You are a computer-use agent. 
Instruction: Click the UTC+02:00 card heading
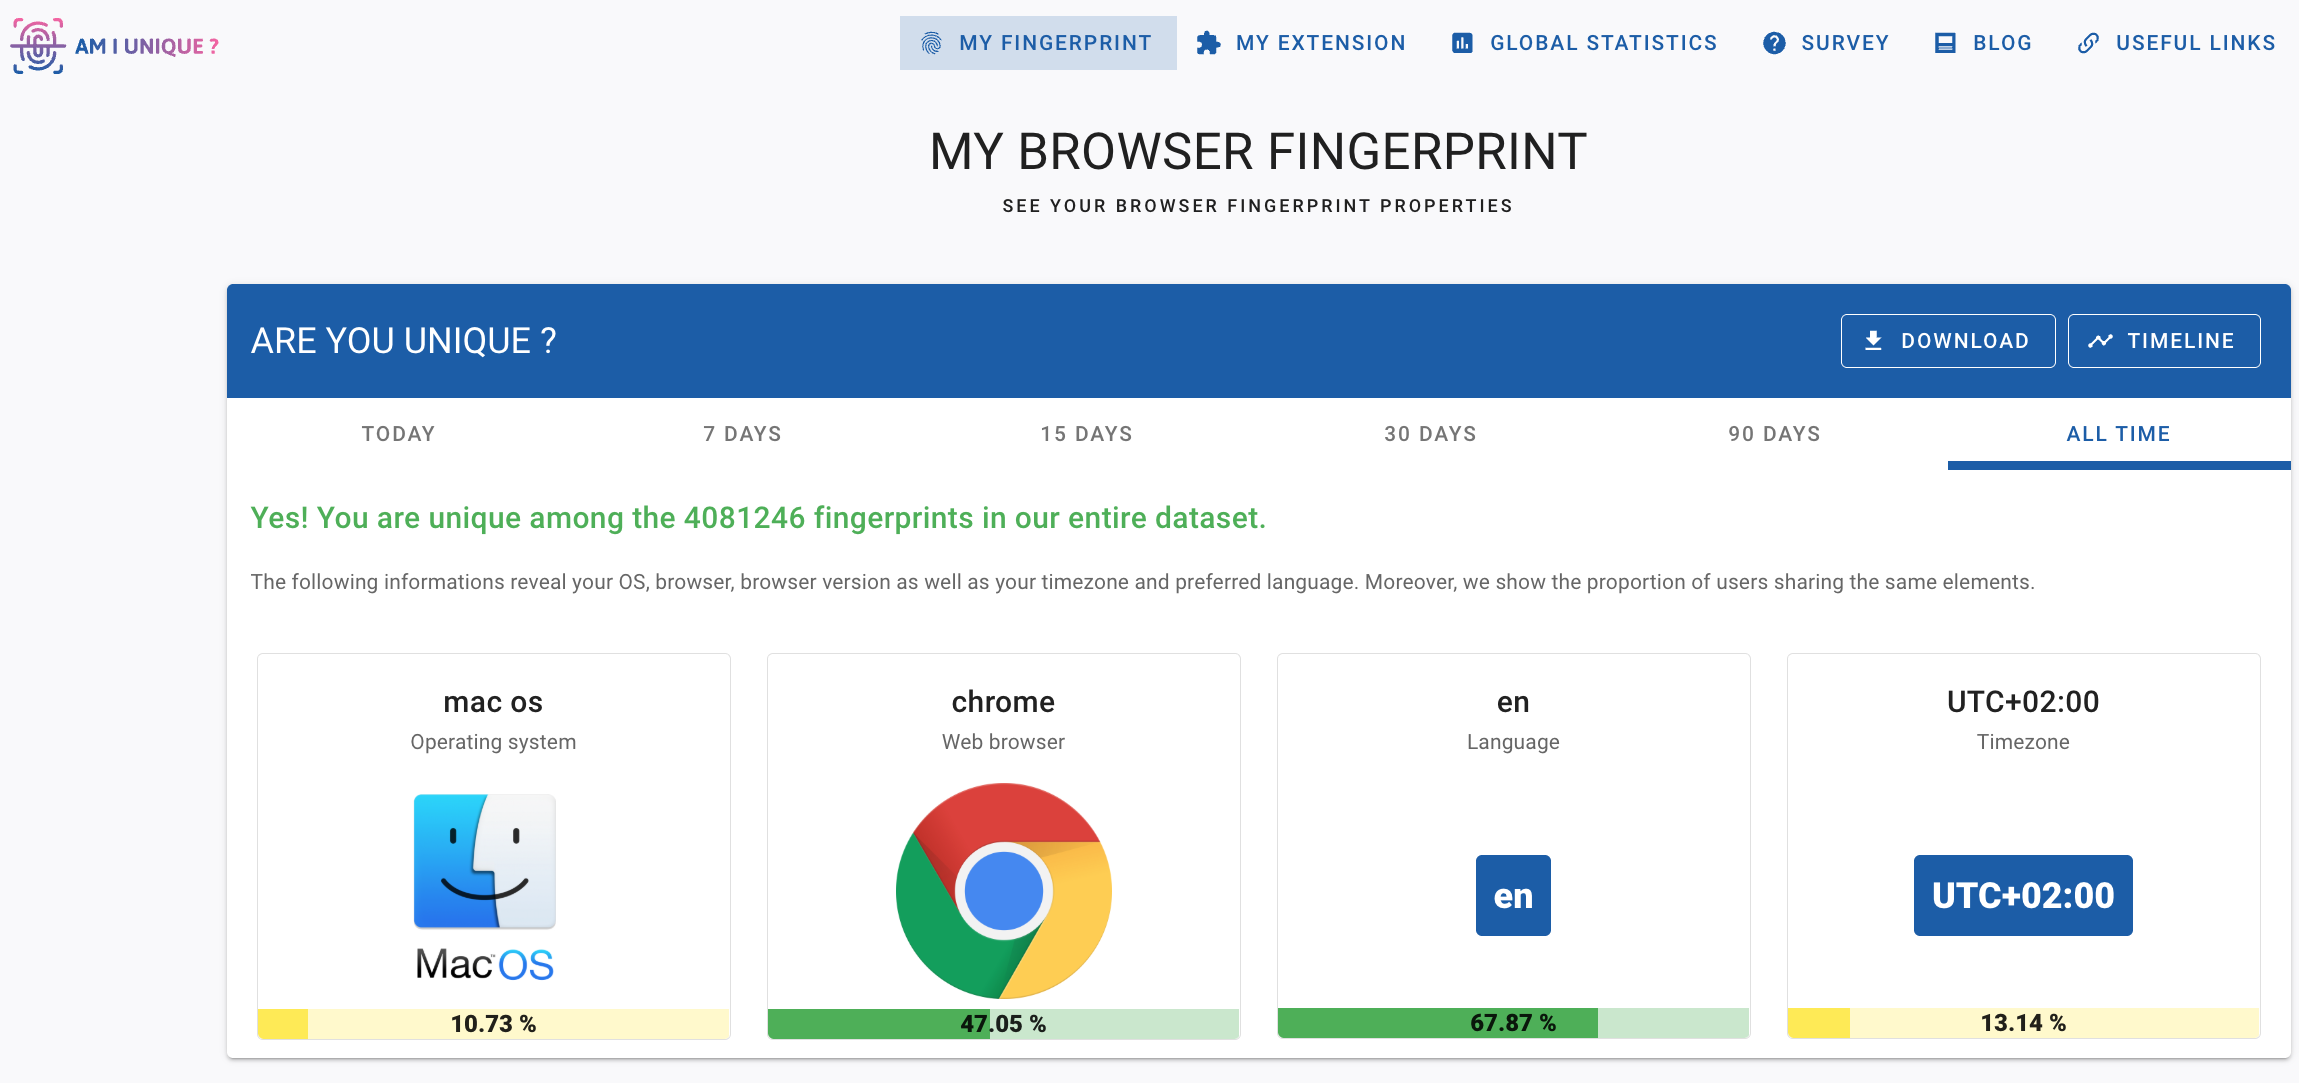point(2023,702)
